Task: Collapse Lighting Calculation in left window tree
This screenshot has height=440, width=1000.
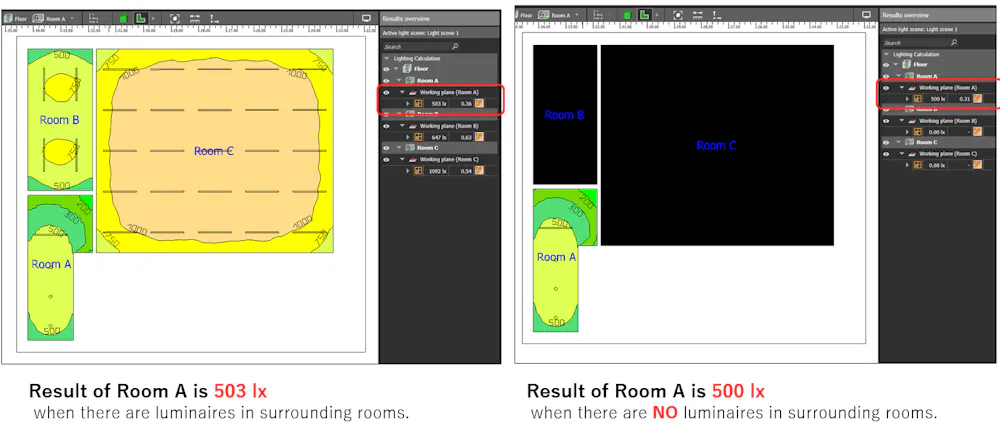Action: [386, 59]
